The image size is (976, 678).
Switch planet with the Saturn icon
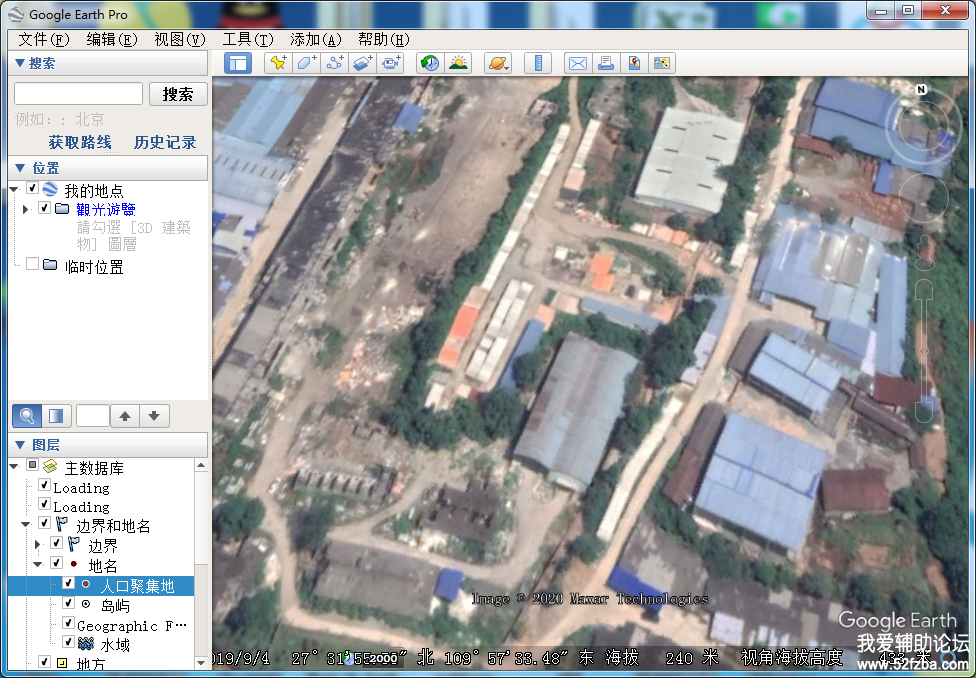pyautogui.click(x=497, y=63)
